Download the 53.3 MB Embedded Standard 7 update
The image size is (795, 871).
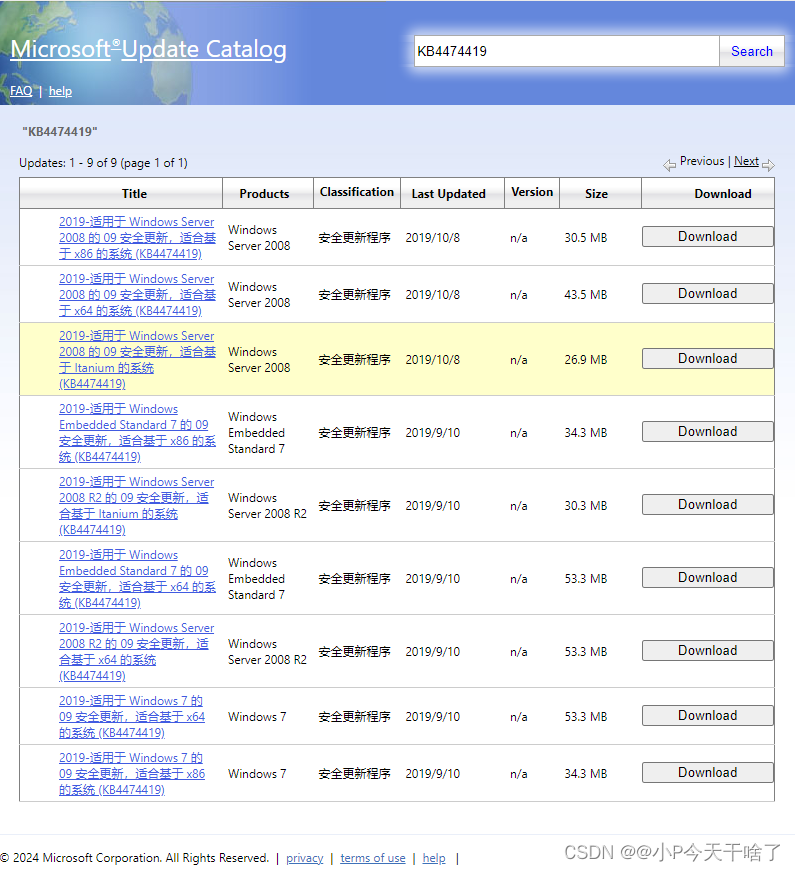[708, 578]
